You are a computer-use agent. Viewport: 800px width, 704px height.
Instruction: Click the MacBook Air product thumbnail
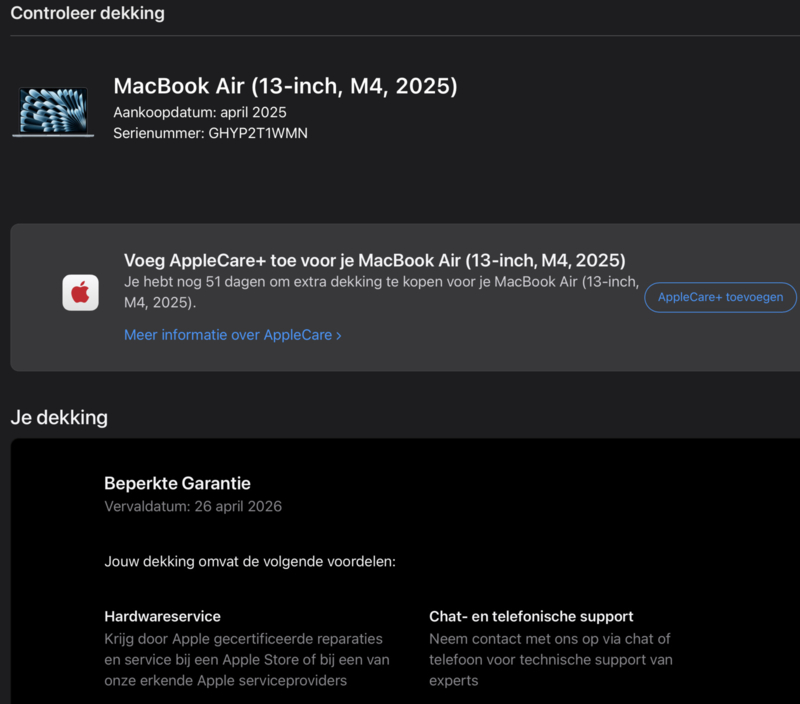(x=53, y=112)
